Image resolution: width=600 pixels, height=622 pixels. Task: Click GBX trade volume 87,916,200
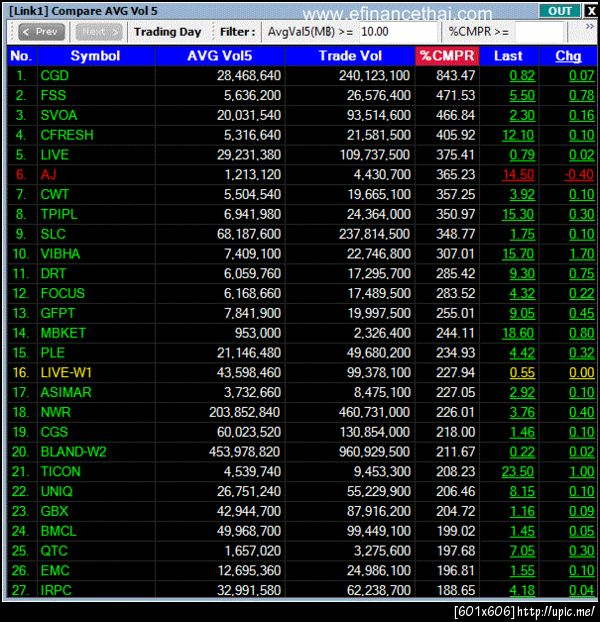tap(379, 511)
